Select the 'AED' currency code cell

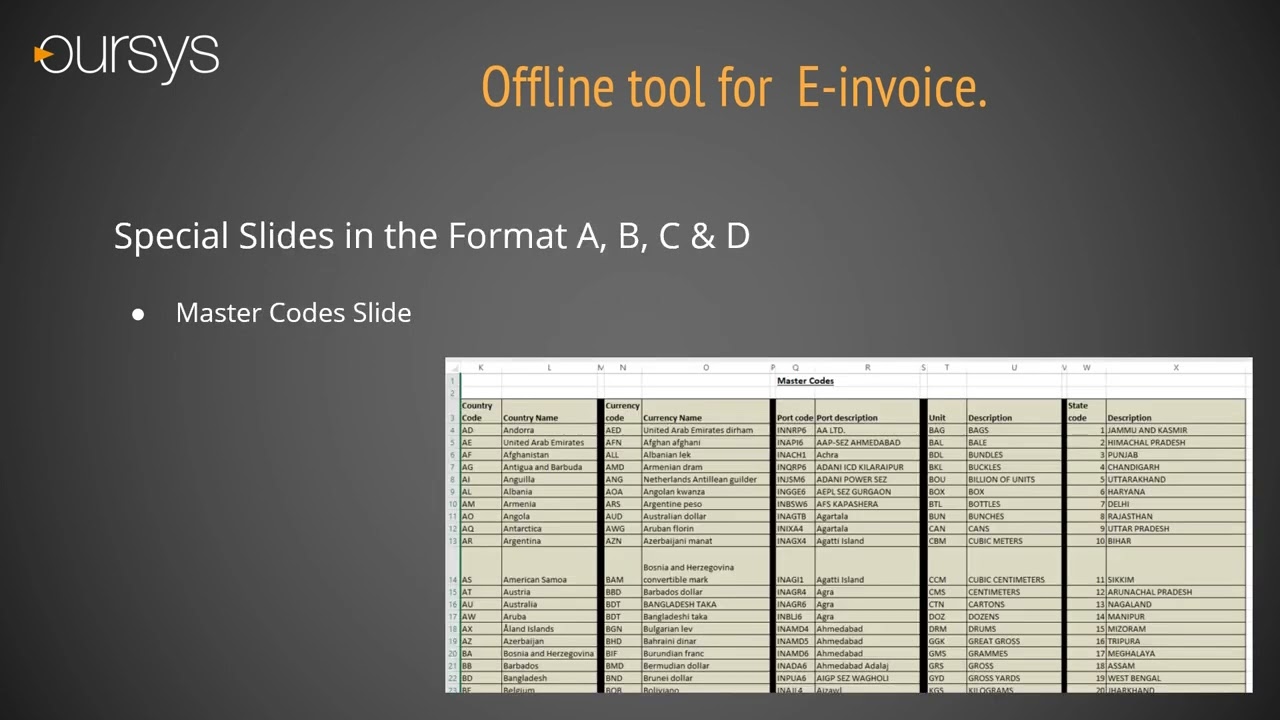622,430
